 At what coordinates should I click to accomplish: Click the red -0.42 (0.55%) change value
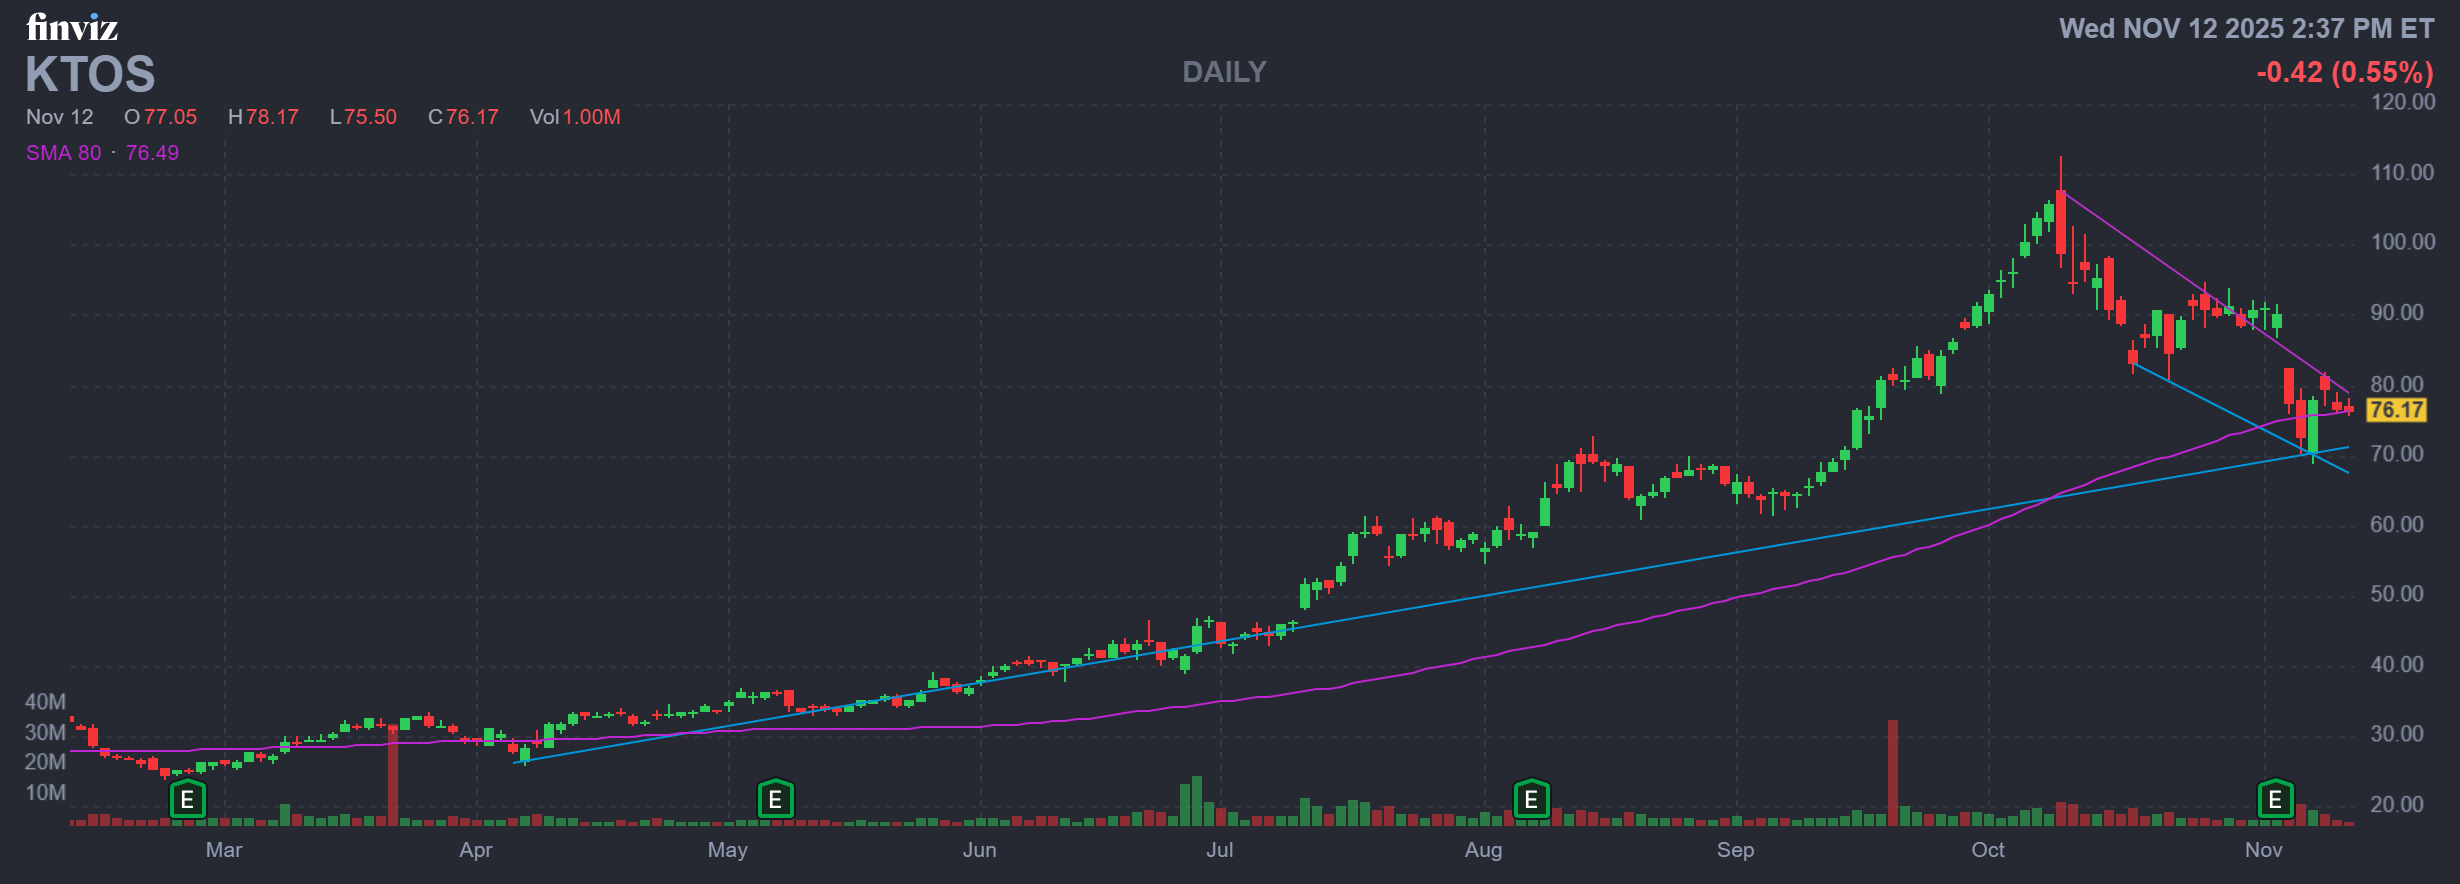tap(2344, 72)
